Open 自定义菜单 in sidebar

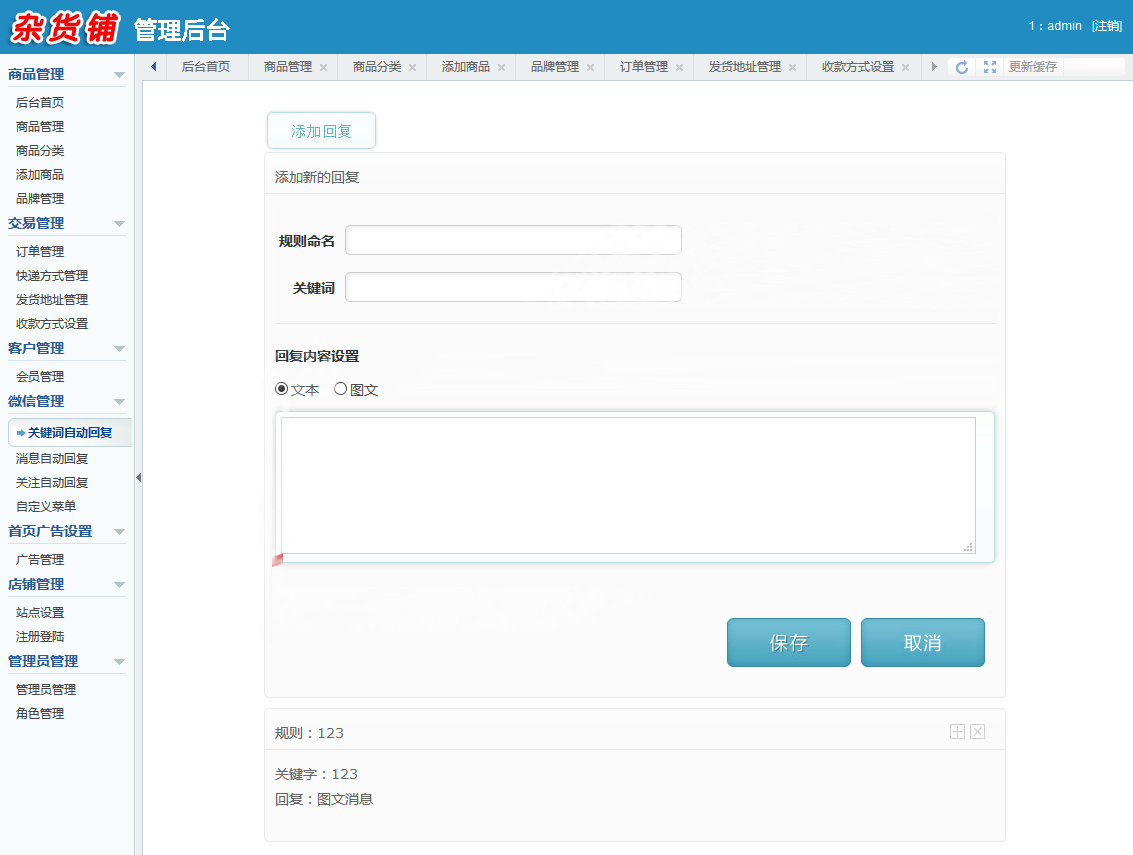coord(46,507)
